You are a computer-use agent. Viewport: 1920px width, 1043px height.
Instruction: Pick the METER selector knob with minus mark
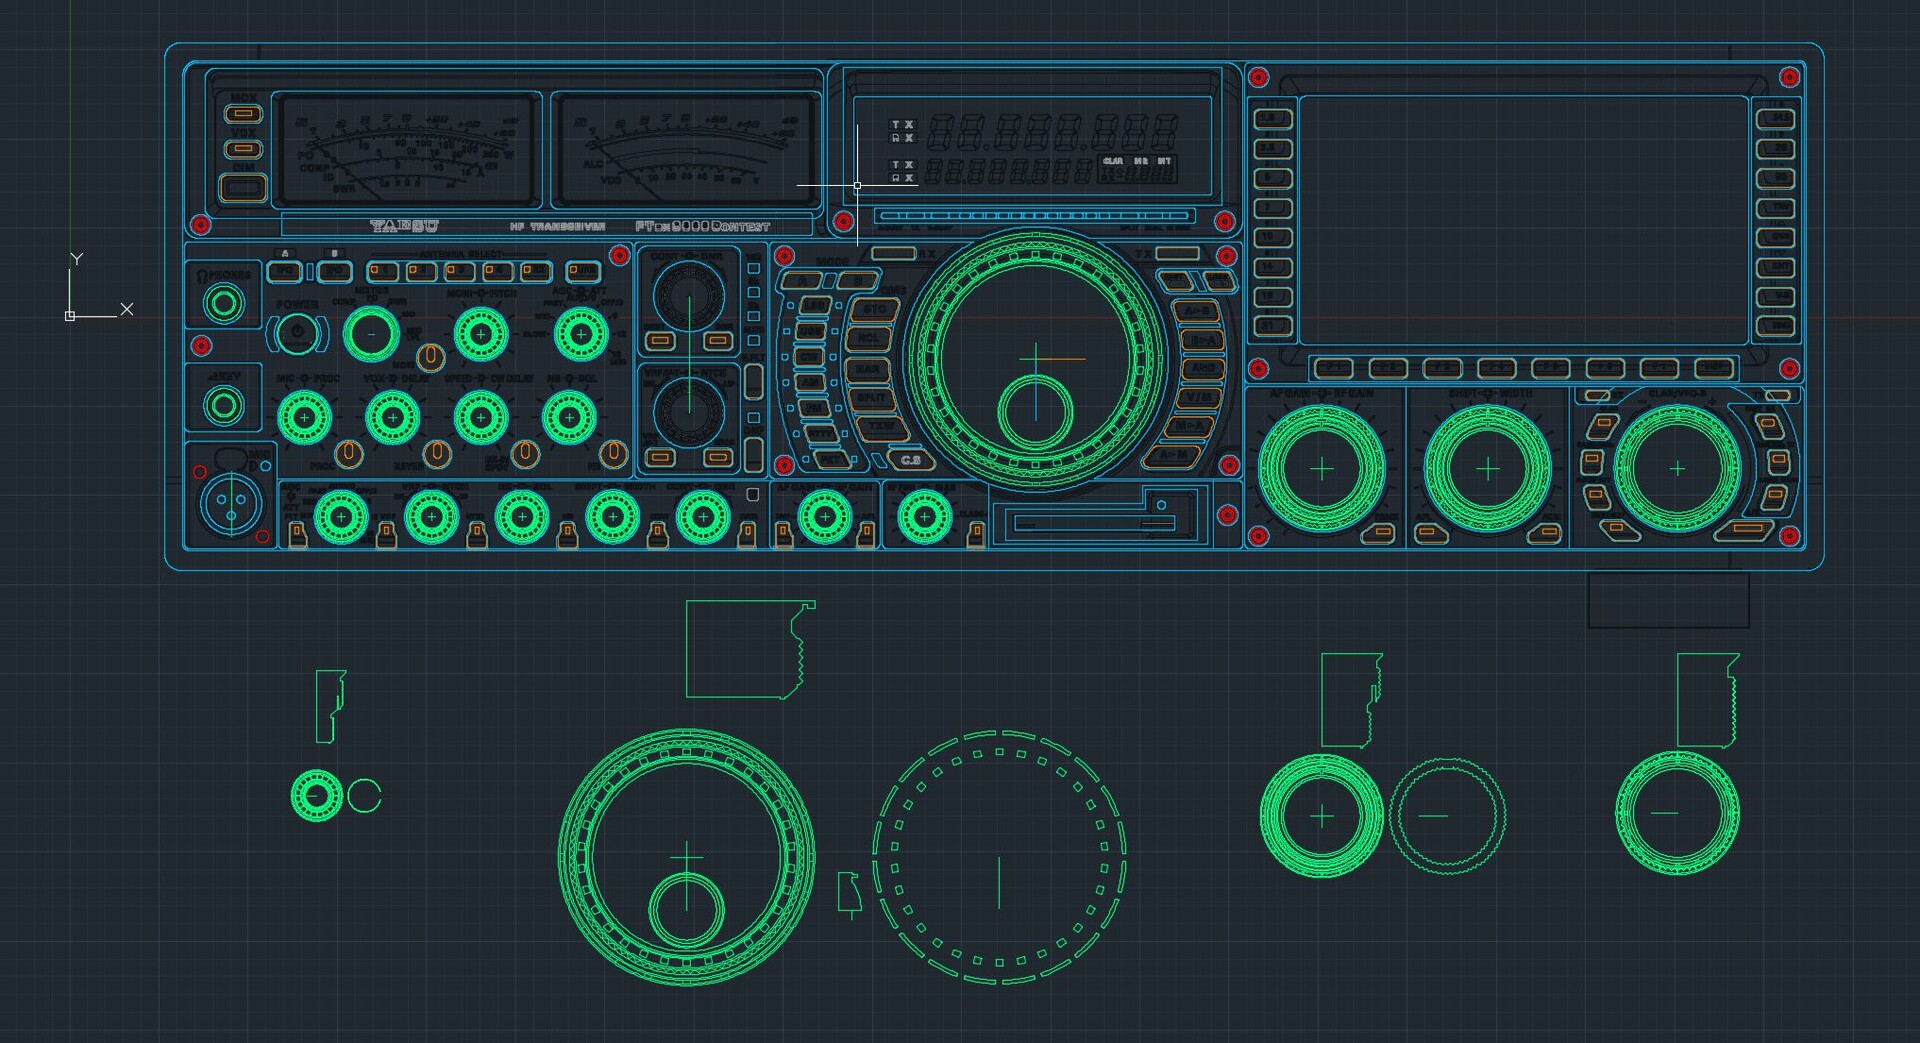pos(371,334)
